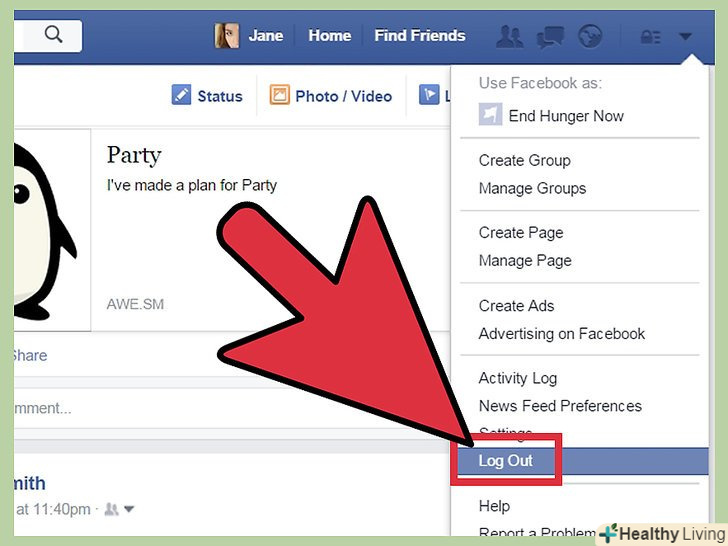Choose the Photo / Video option

coord(331,96)
